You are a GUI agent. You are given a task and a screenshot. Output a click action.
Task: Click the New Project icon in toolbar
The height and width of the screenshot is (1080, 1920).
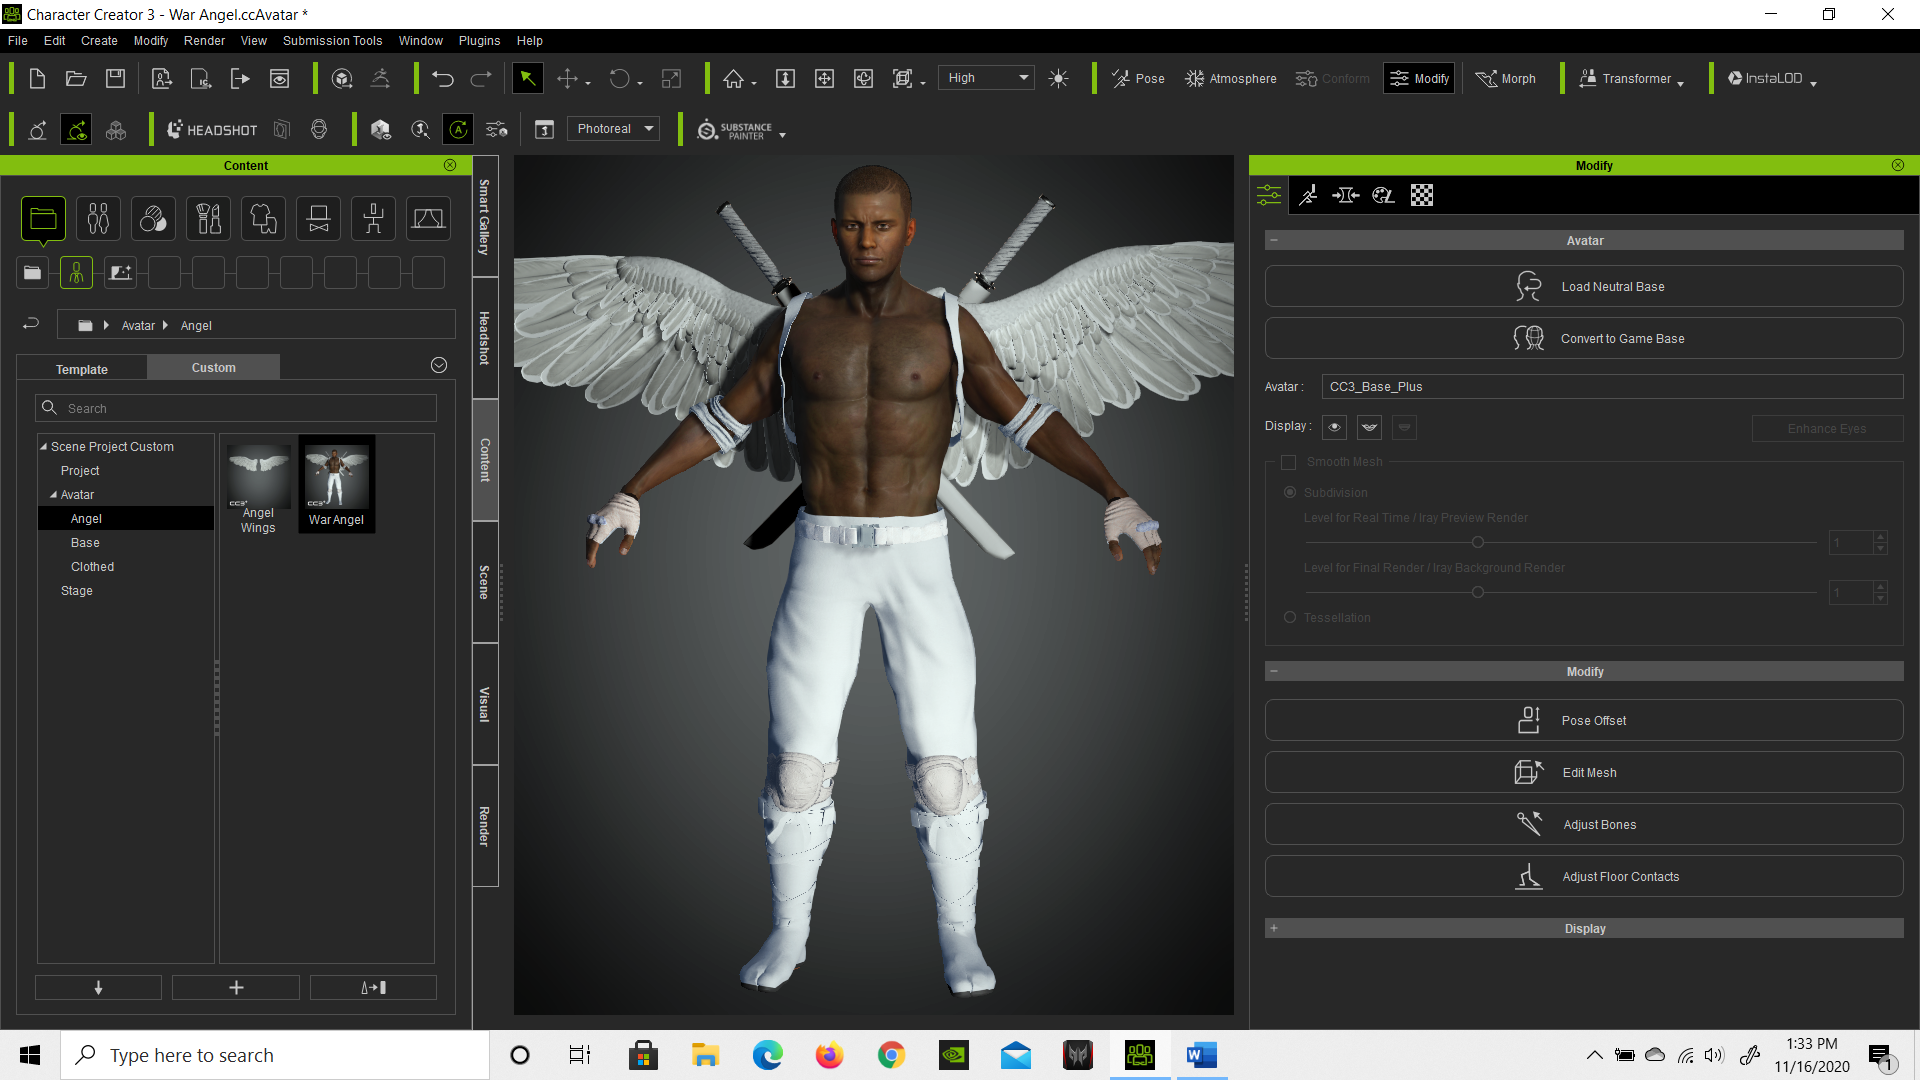pos(37,79)
